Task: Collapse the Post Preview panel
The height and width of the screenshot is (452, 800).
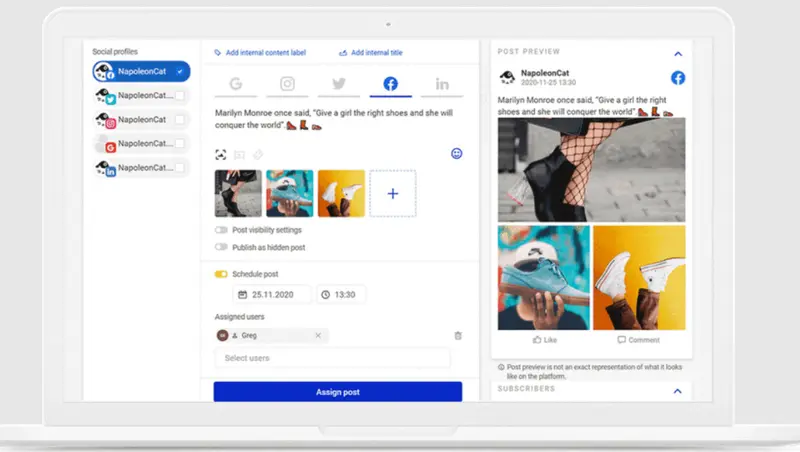Action: [677, 53]
